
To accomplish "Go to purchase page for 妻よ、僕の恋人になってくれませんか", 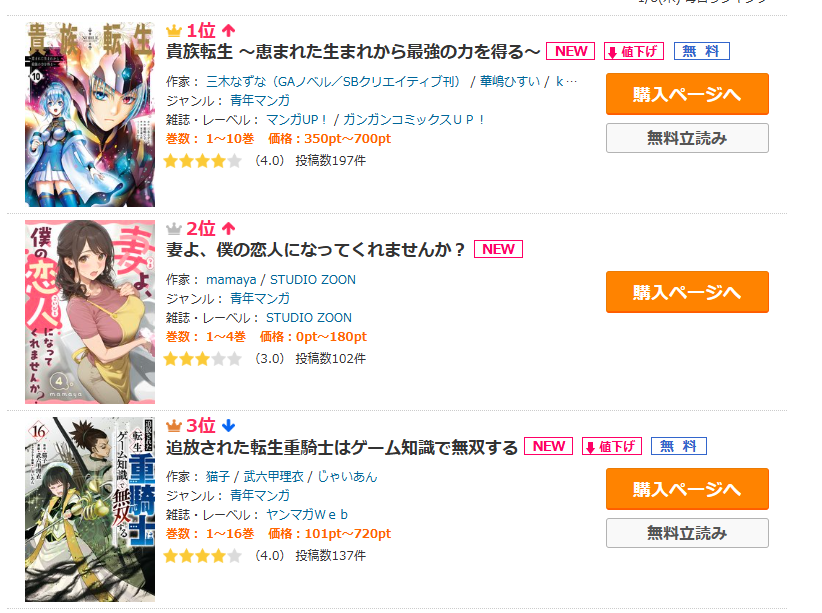I will click(x=687, y=292).
